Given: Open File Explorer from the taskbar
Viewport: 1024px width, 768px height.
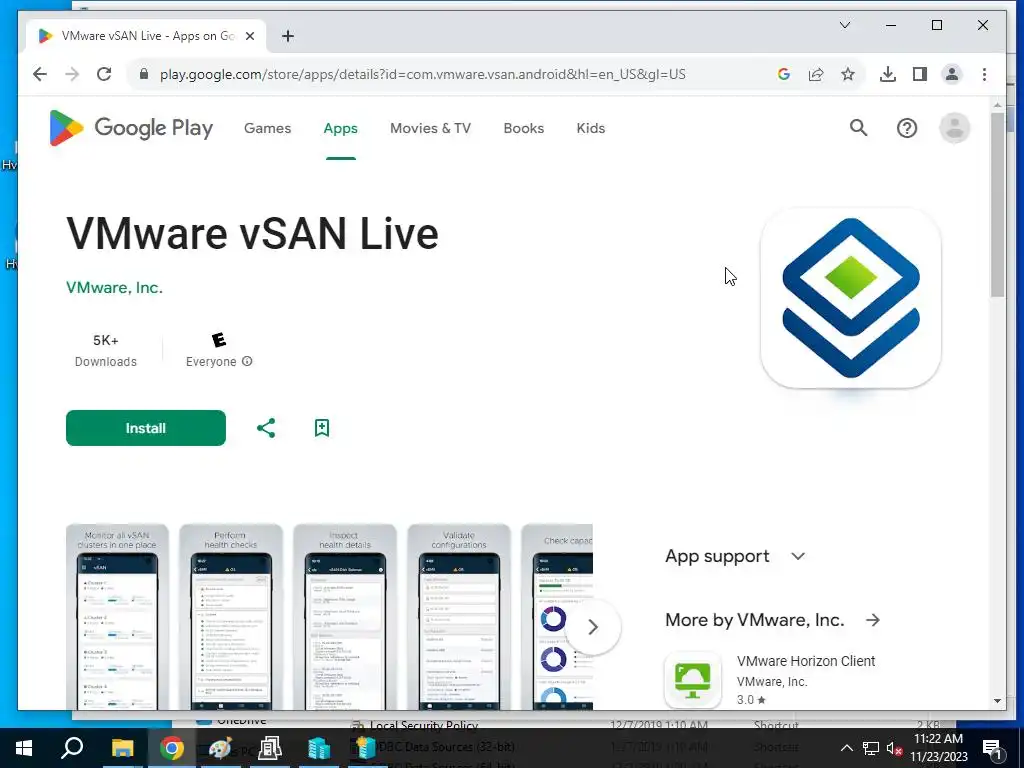Looking at the screenshot, I should (x=122, y=748).
